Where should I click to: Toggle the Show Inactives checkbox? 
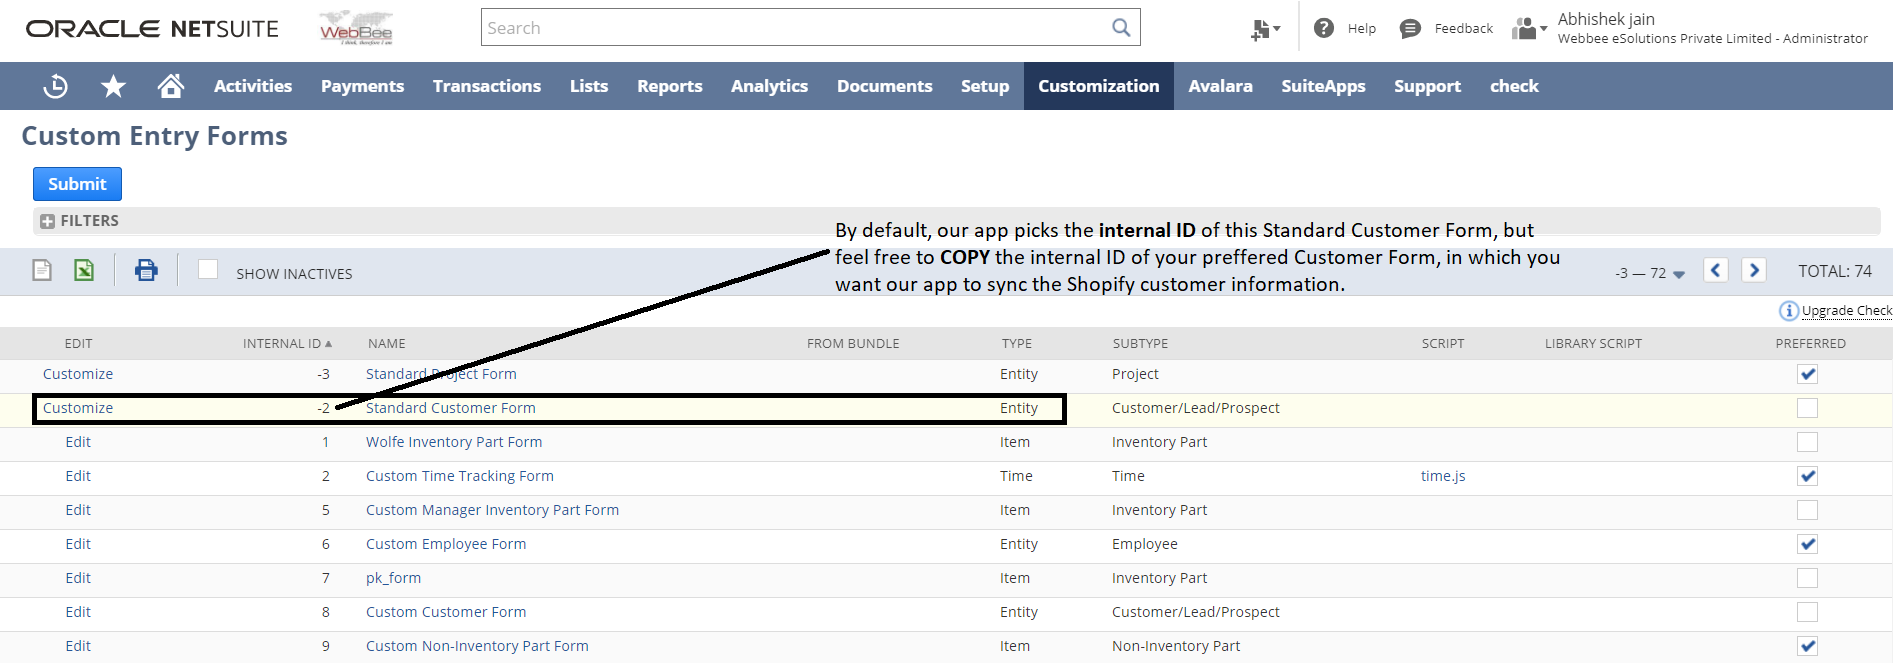pyautogui.click(x=208, y=269)
